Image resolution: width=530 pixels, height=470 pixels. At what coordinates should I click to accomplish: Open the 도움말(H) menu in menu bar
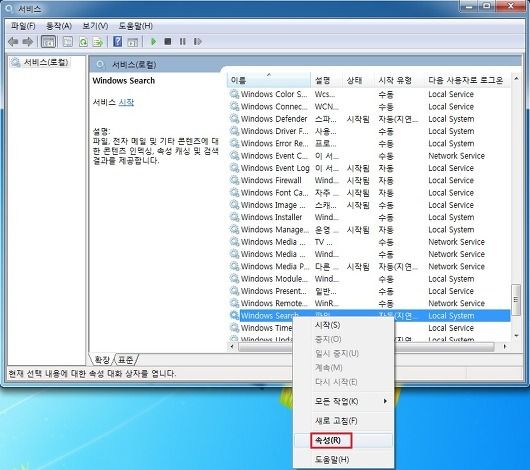click(136, 26)
